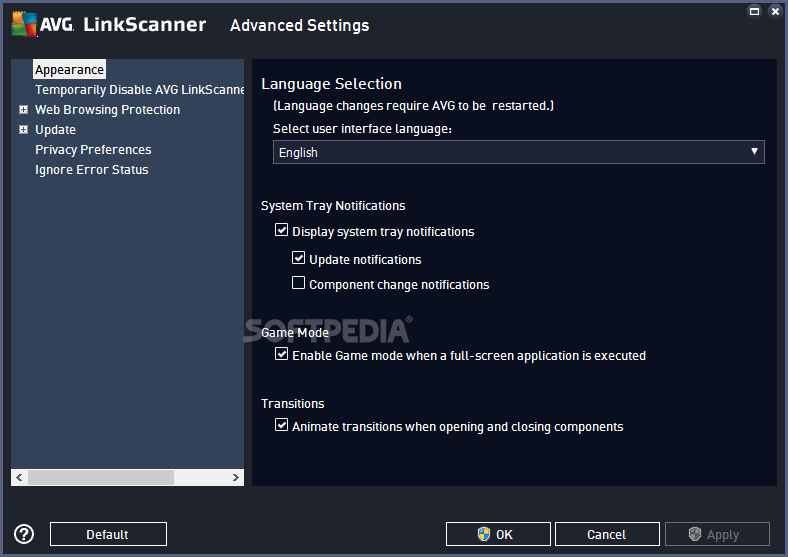Expand the Web Browsing Protection node
This screenshot has width=788, height=557.
pyautogui.click(x=23, y=109)
